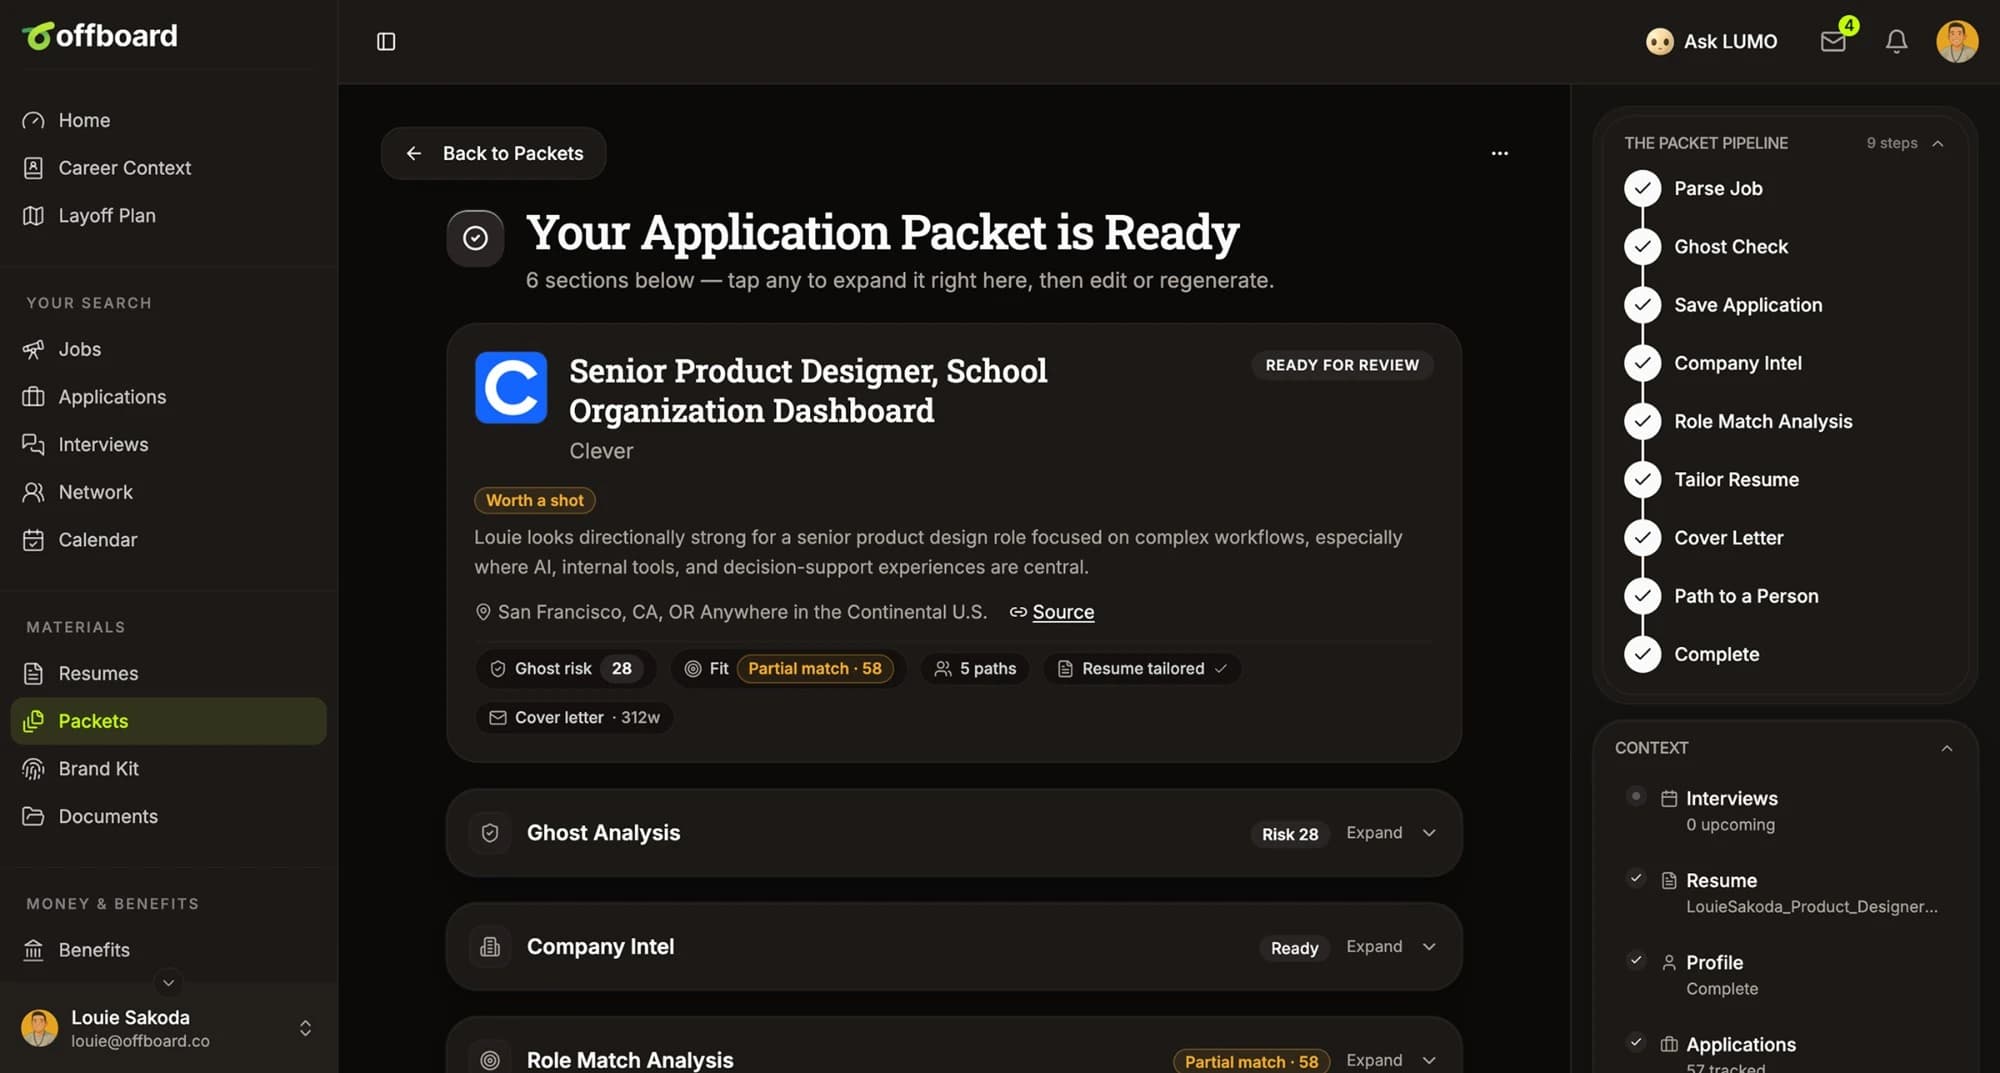Open Interviews in sidebar

click(x=168, y=444)
